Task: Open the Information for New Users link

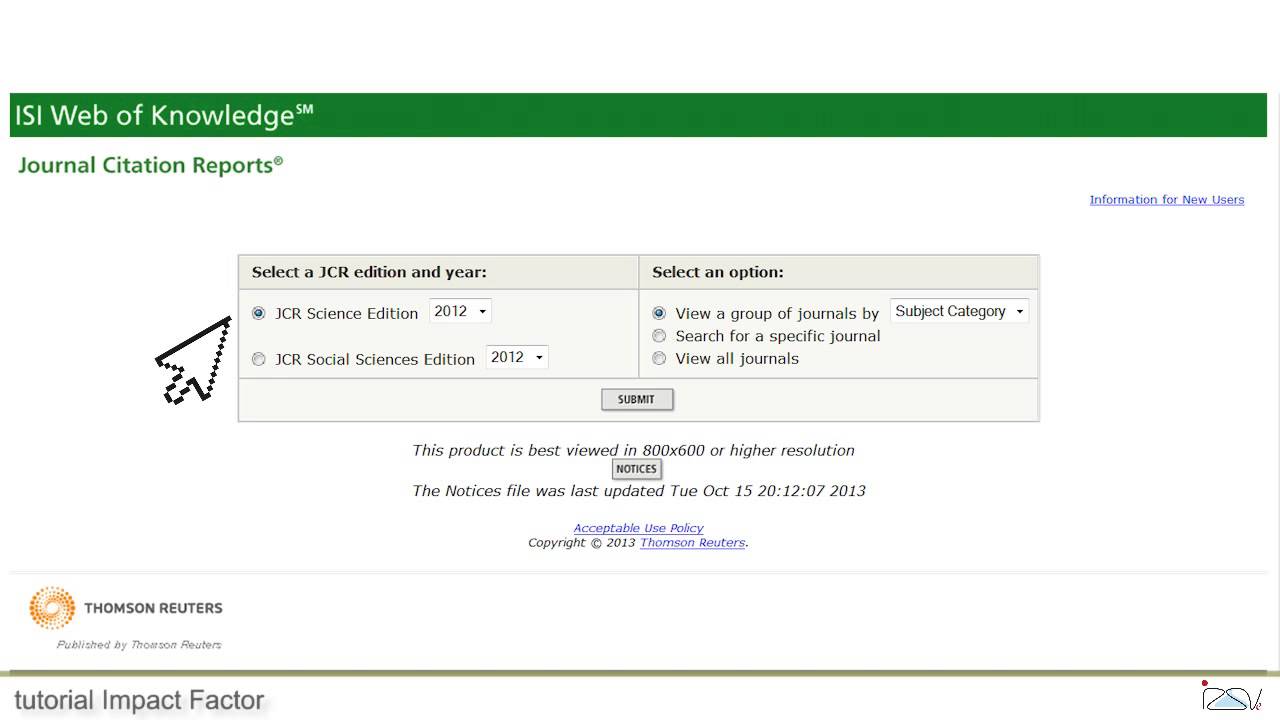Action: [1167, 200]
